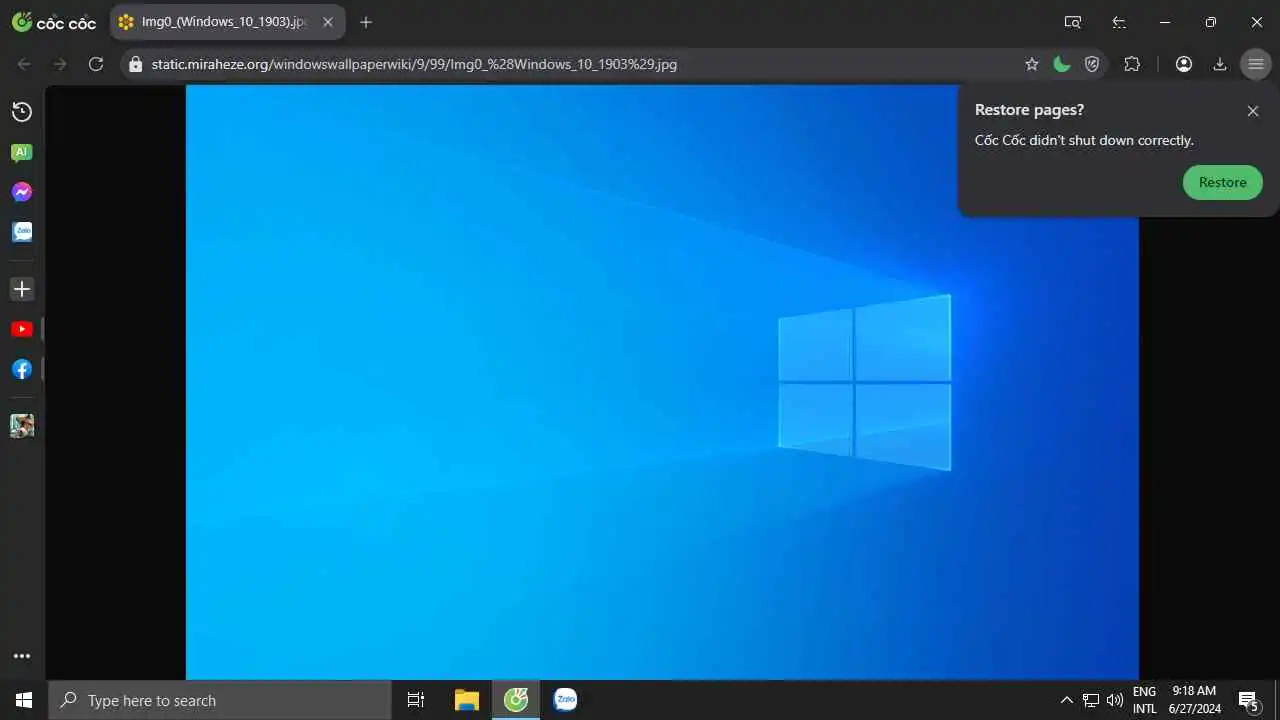Click the Cốc Cốc logo
1280x720 pixels.
tap(54, 22)
